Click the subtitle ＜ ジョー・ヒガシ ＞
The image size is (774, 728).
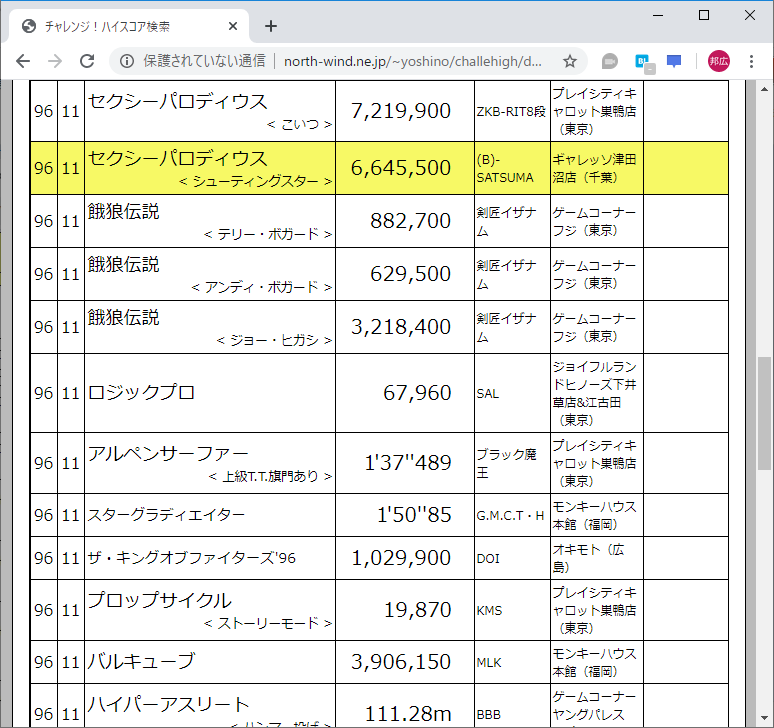tap(274, 340)
